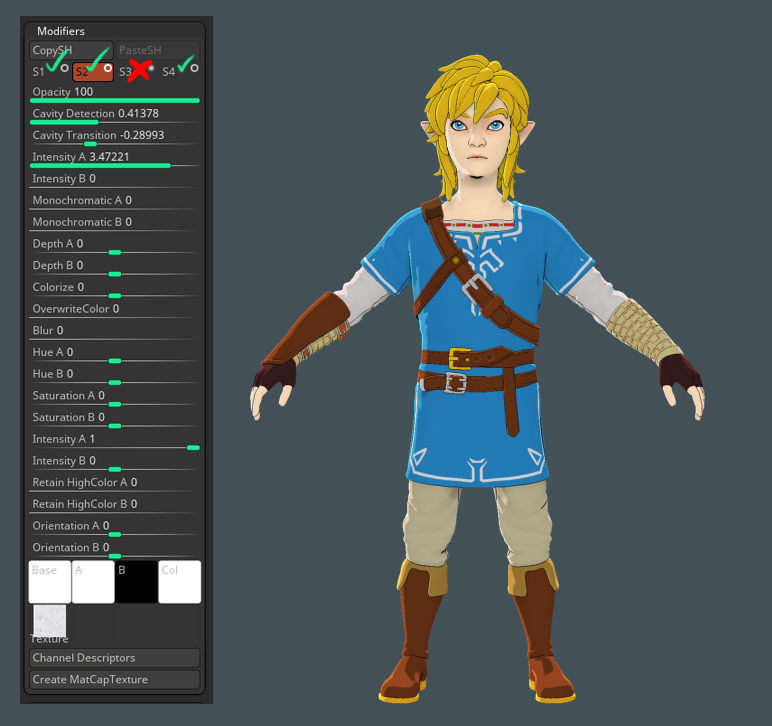Click the Colorize slider
The height and width of the screenshot is (726, 772).
[114, 289]
